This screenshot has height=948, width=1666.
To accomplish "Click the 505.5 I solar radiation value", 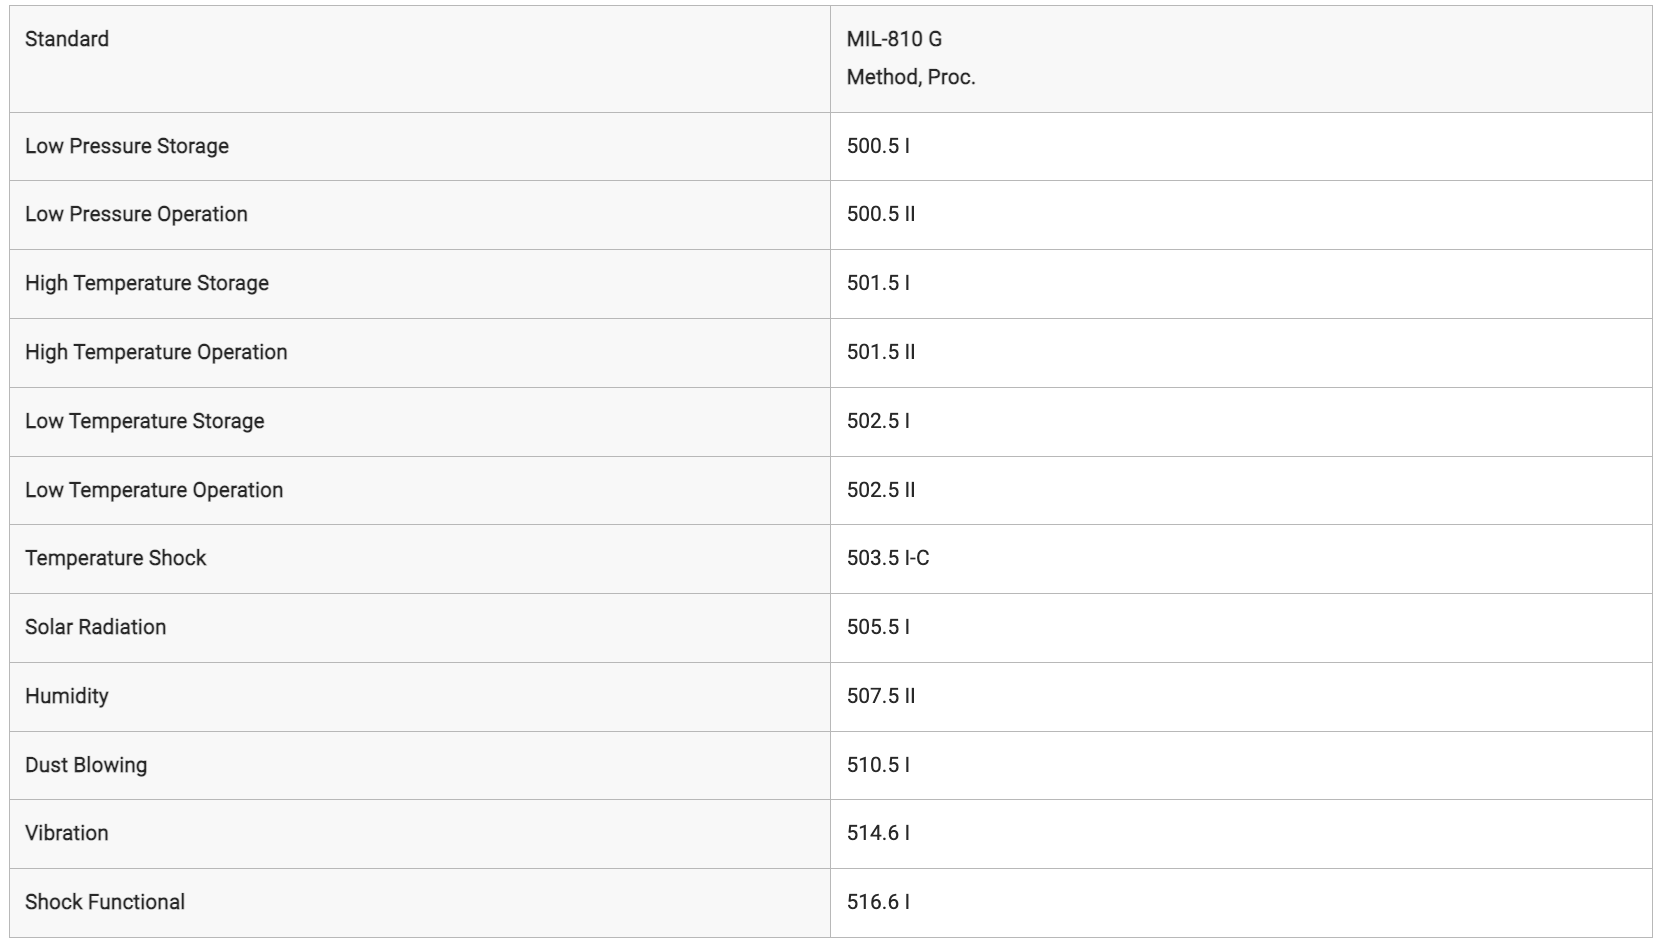I will [878, 627].
